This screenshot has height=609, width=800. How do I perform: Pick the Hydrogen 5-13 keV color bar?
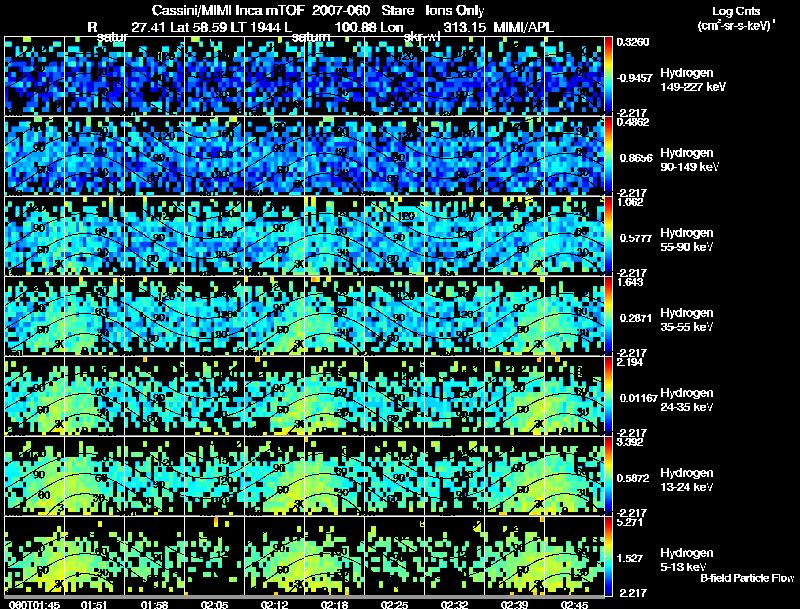(x=608, y=556)
